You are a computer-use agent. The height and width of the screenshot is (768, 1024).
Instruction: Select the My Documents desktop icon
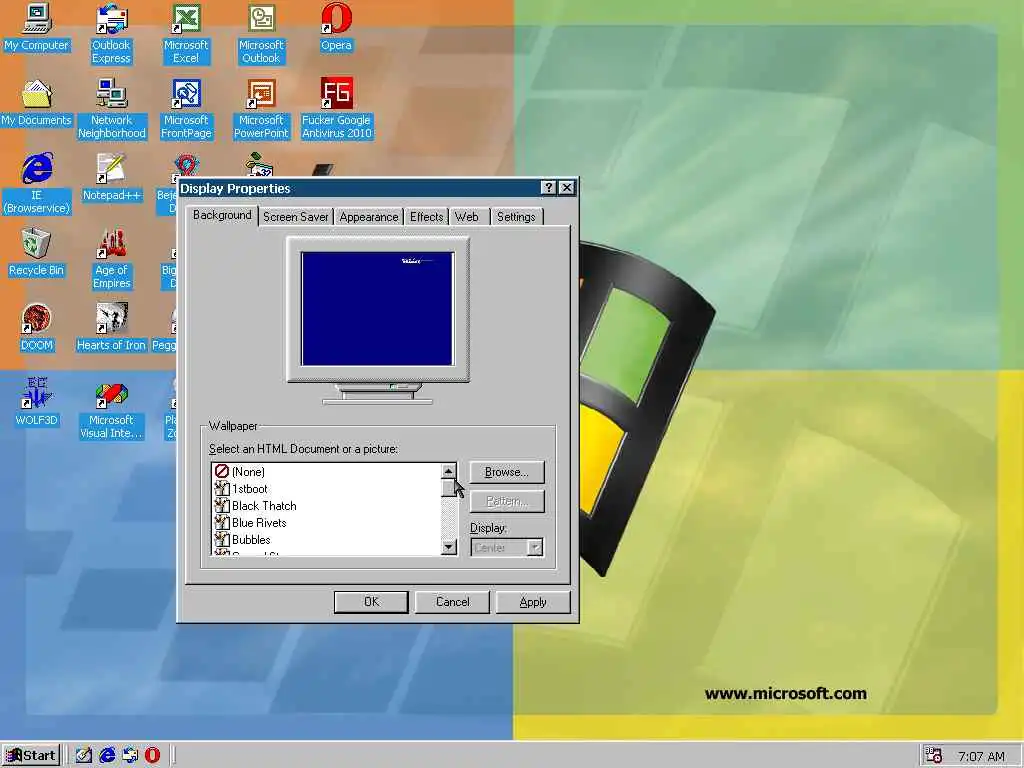point(36,103)
